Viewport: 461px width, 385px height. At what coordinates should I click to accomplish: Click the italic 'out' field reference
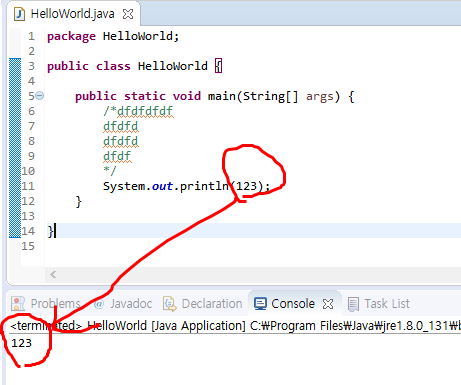click(x=162, y=186)
